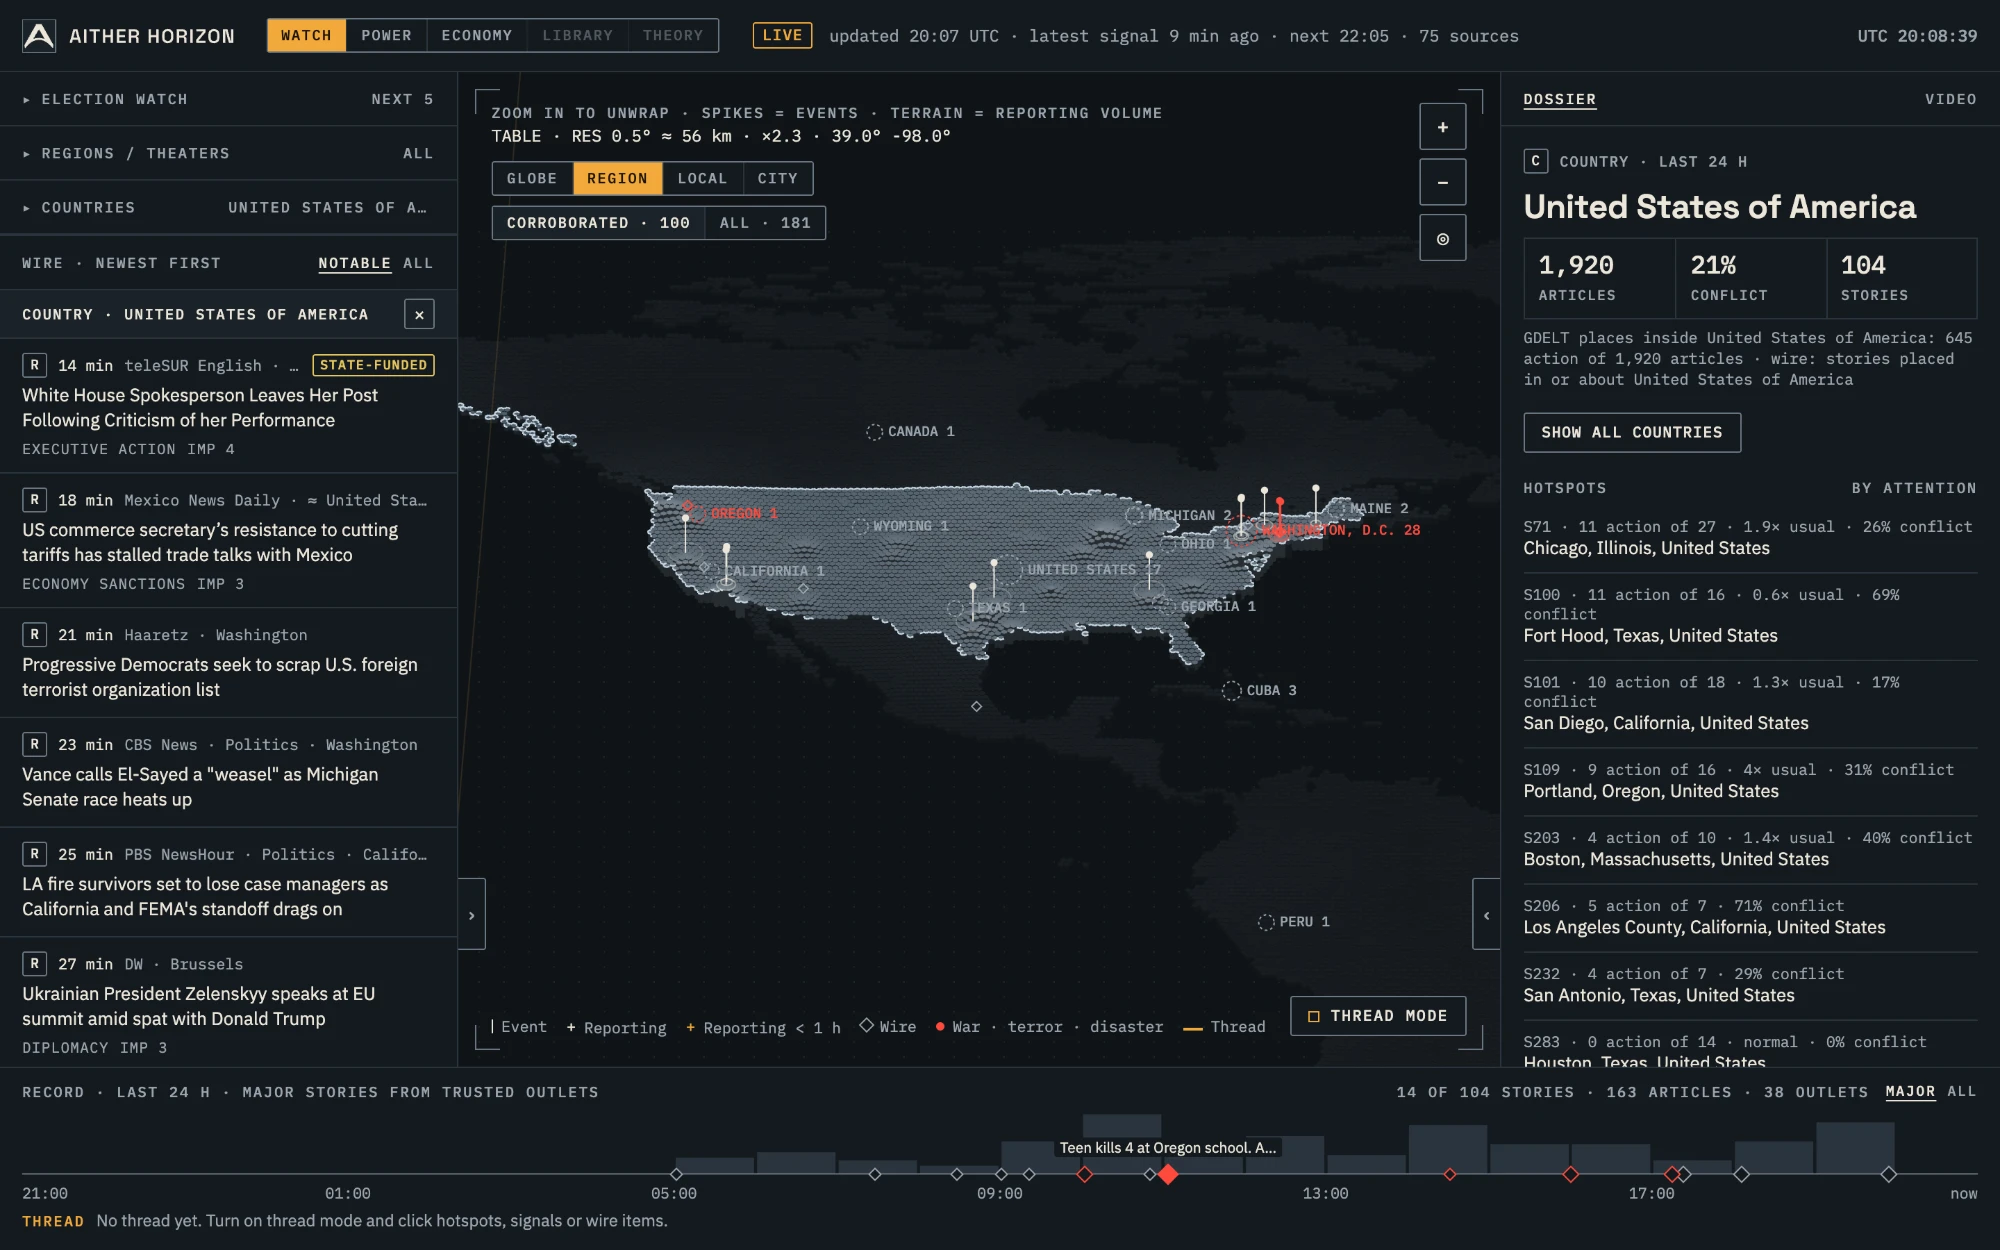
Task: Switch to the VIDEO tab
Action: (1950, 99)
